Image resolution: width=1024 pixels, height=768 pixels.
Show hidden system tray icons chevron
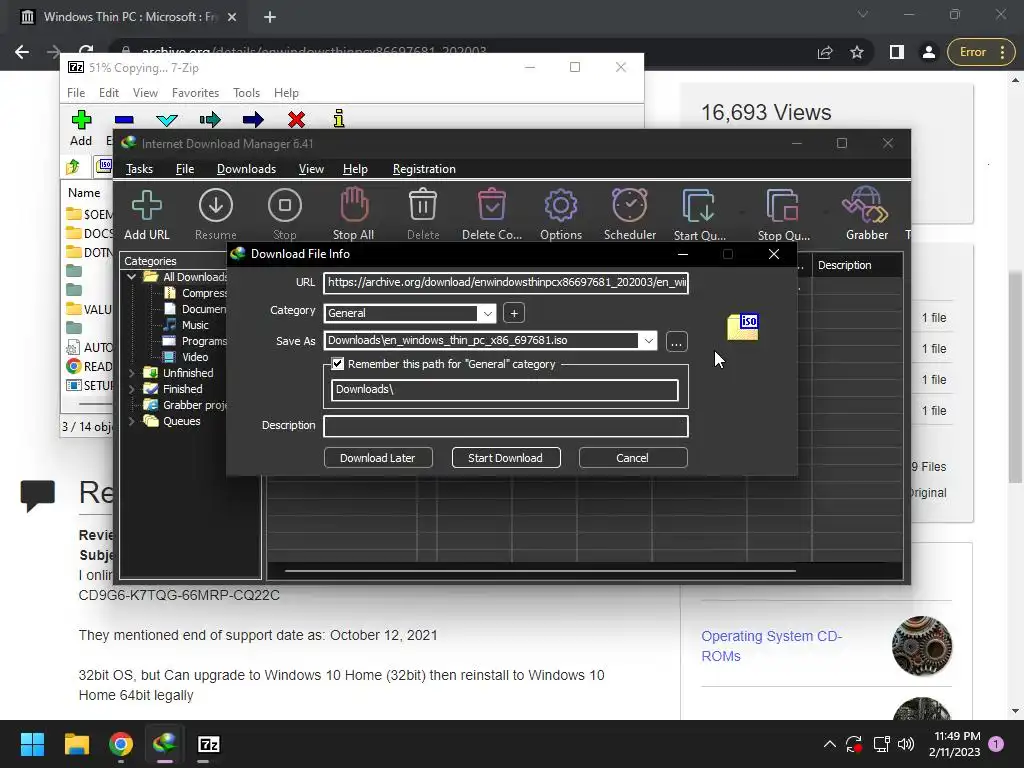point(829,744)
